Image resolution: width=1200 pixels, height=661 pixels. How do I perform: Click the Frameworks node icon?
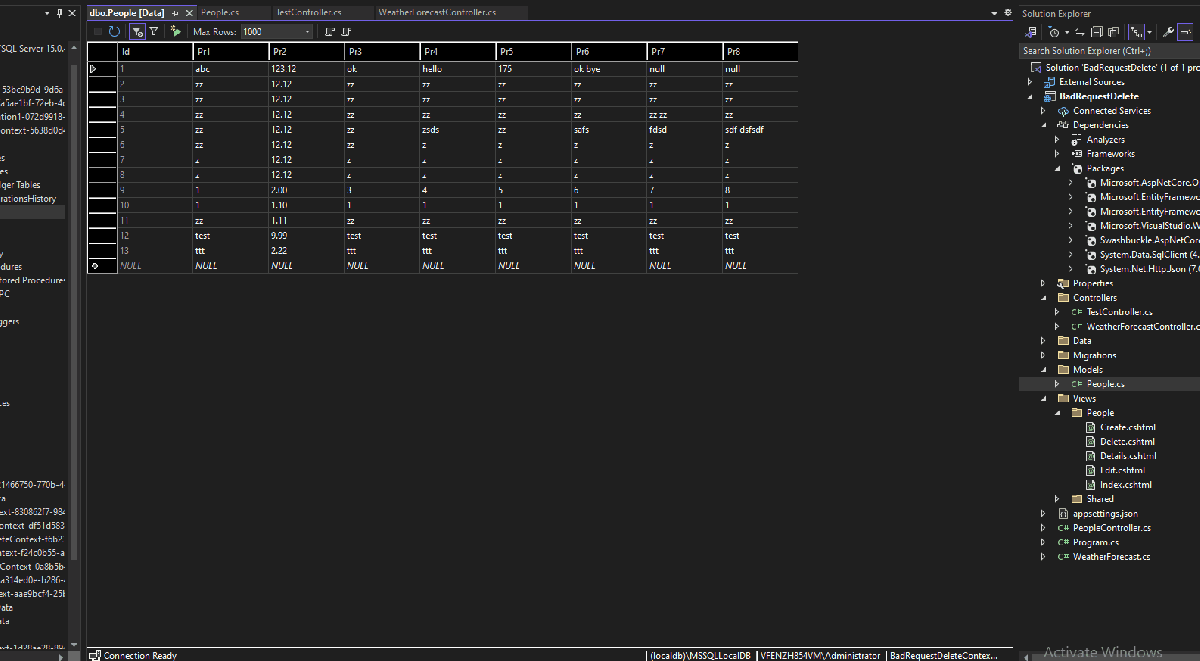[x=1077, y=154]
